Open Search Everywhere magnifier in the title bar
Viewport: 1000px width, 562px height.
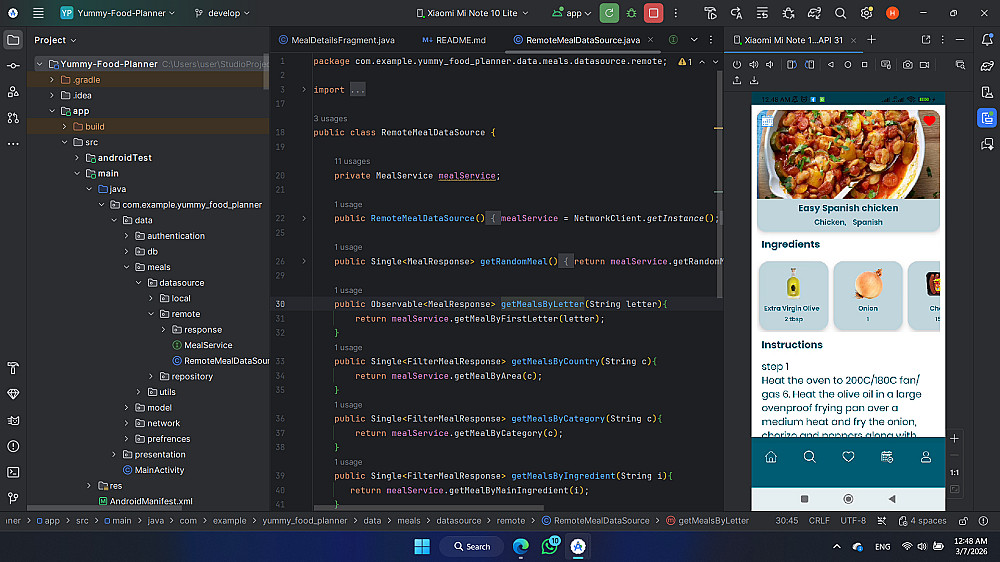[840, 13]
